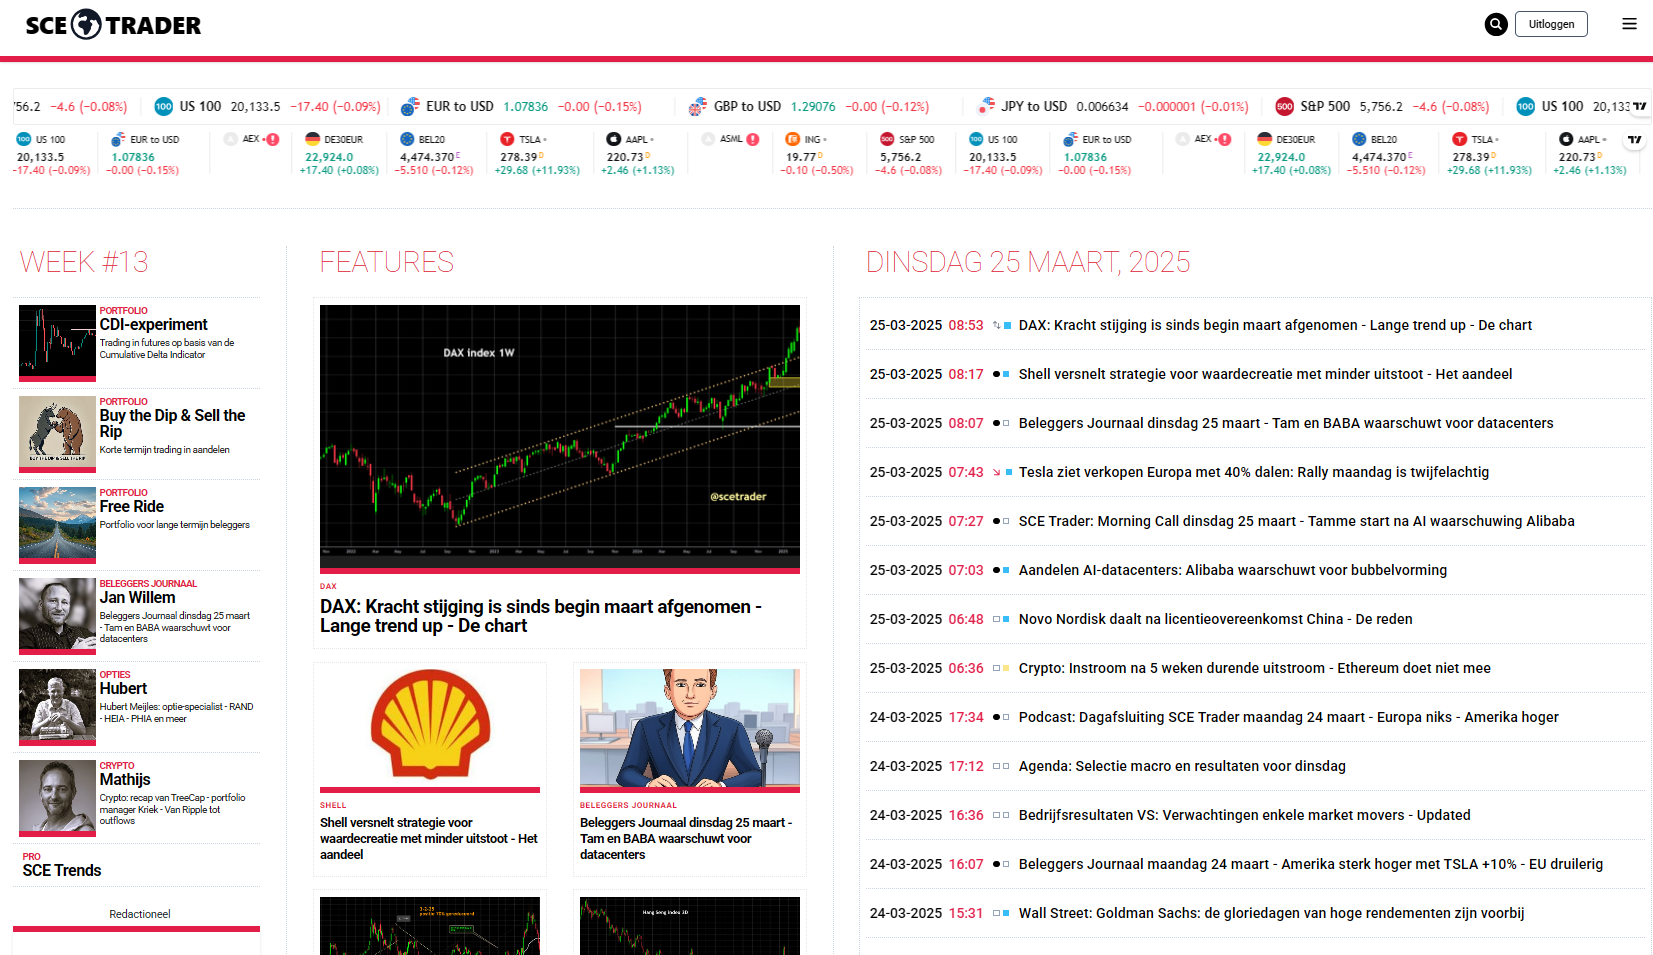
Task: Open the CDI-experiment title link
Action: pos(154,324)
